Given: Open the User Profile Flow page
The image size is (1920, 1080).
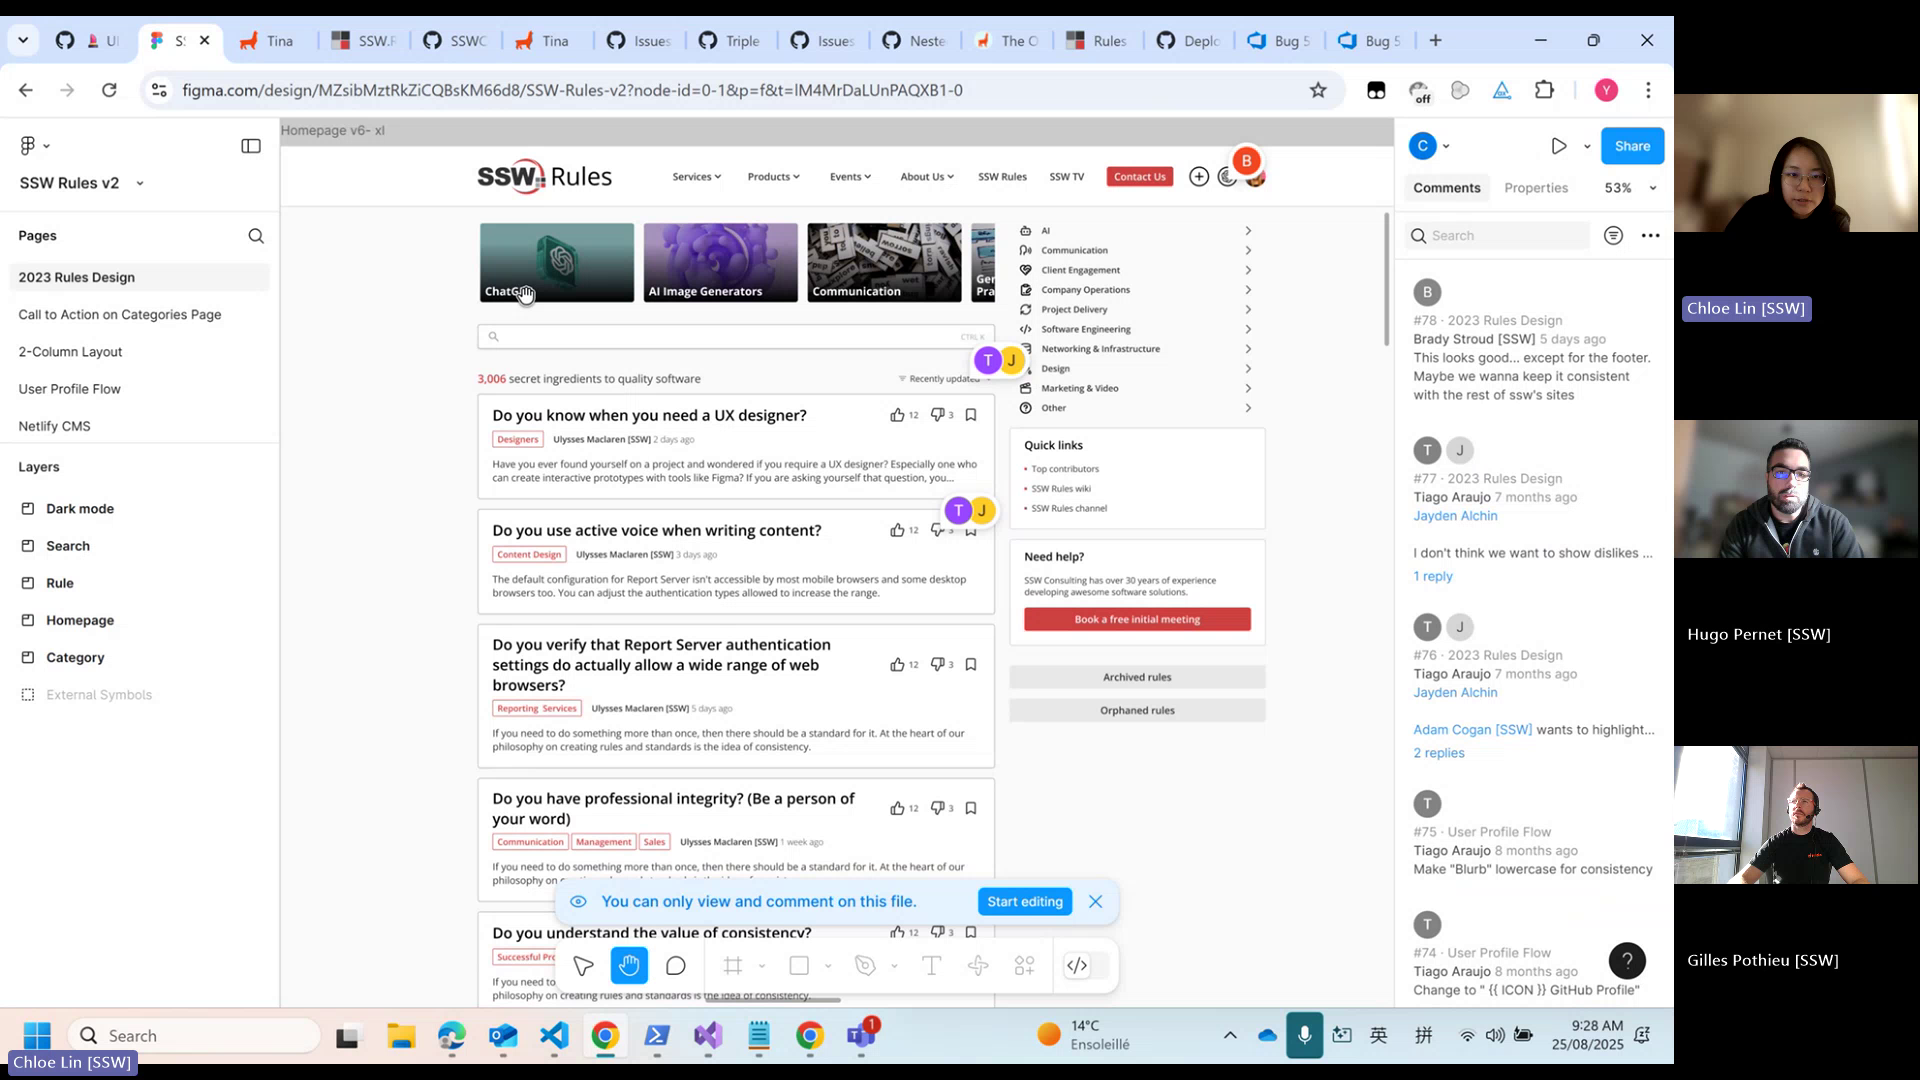Looking at the screenshot, I should pyautogui.click(x=139, y=389).
